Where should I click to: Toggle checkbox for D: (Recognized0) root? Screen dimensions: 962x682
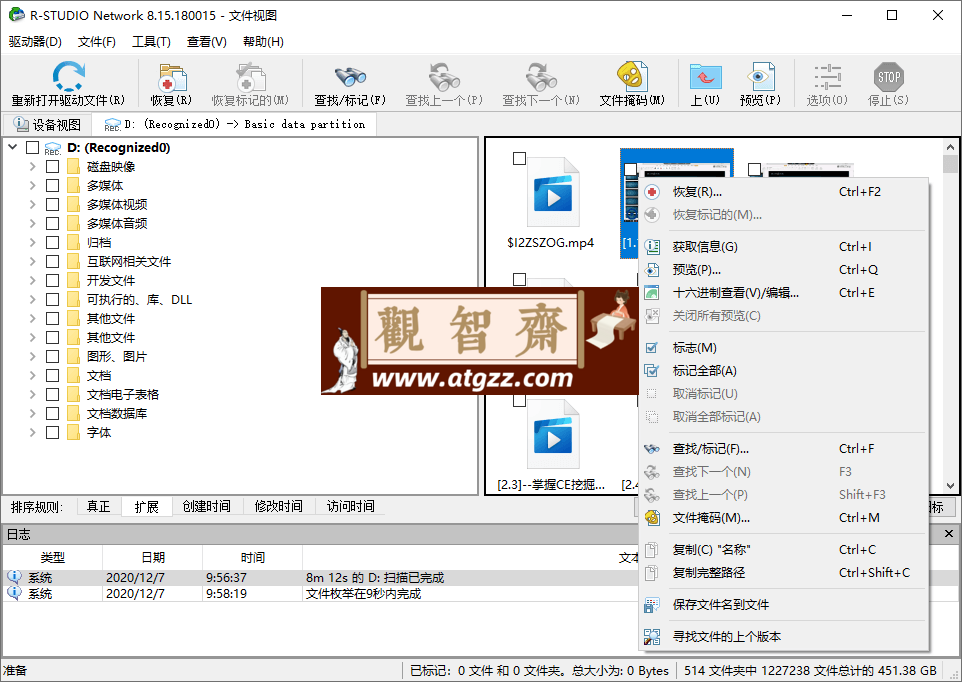[x=33, y=148]
